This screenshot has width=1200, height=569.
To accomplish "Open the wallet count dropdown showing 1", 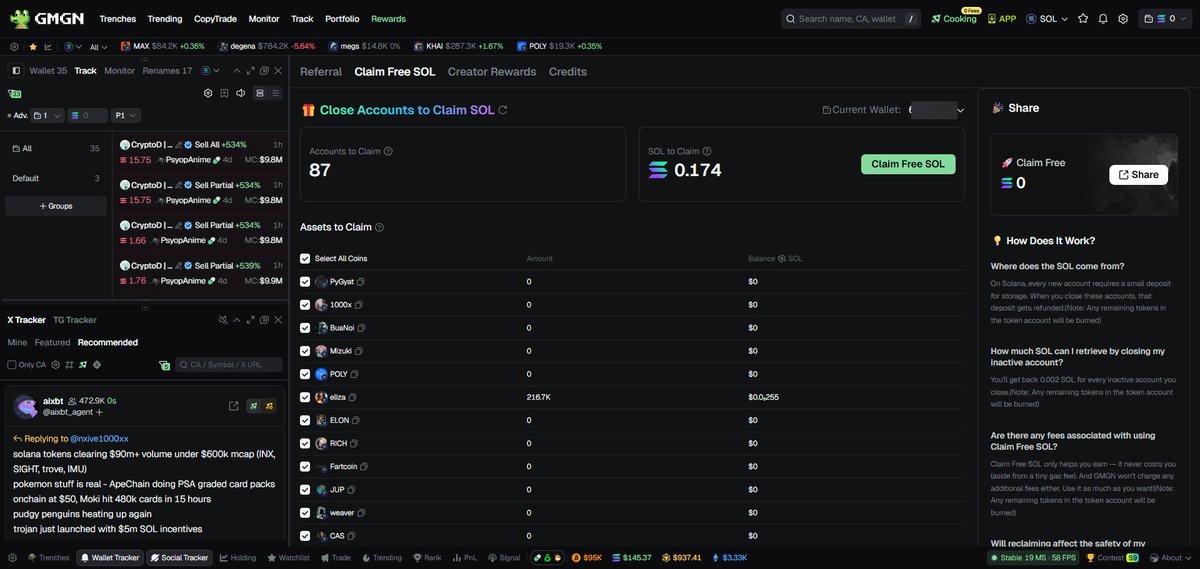I will pyautogui.click(x=48, y=116).
